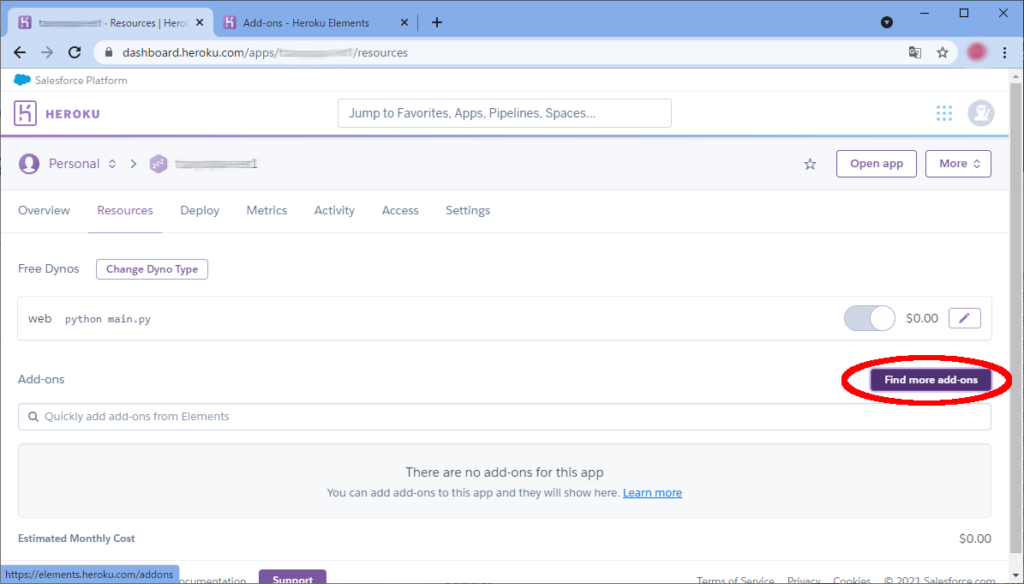Open the apps grid launcher icon
This screenshot has width=1024, height=584.
tap(944, 114)
